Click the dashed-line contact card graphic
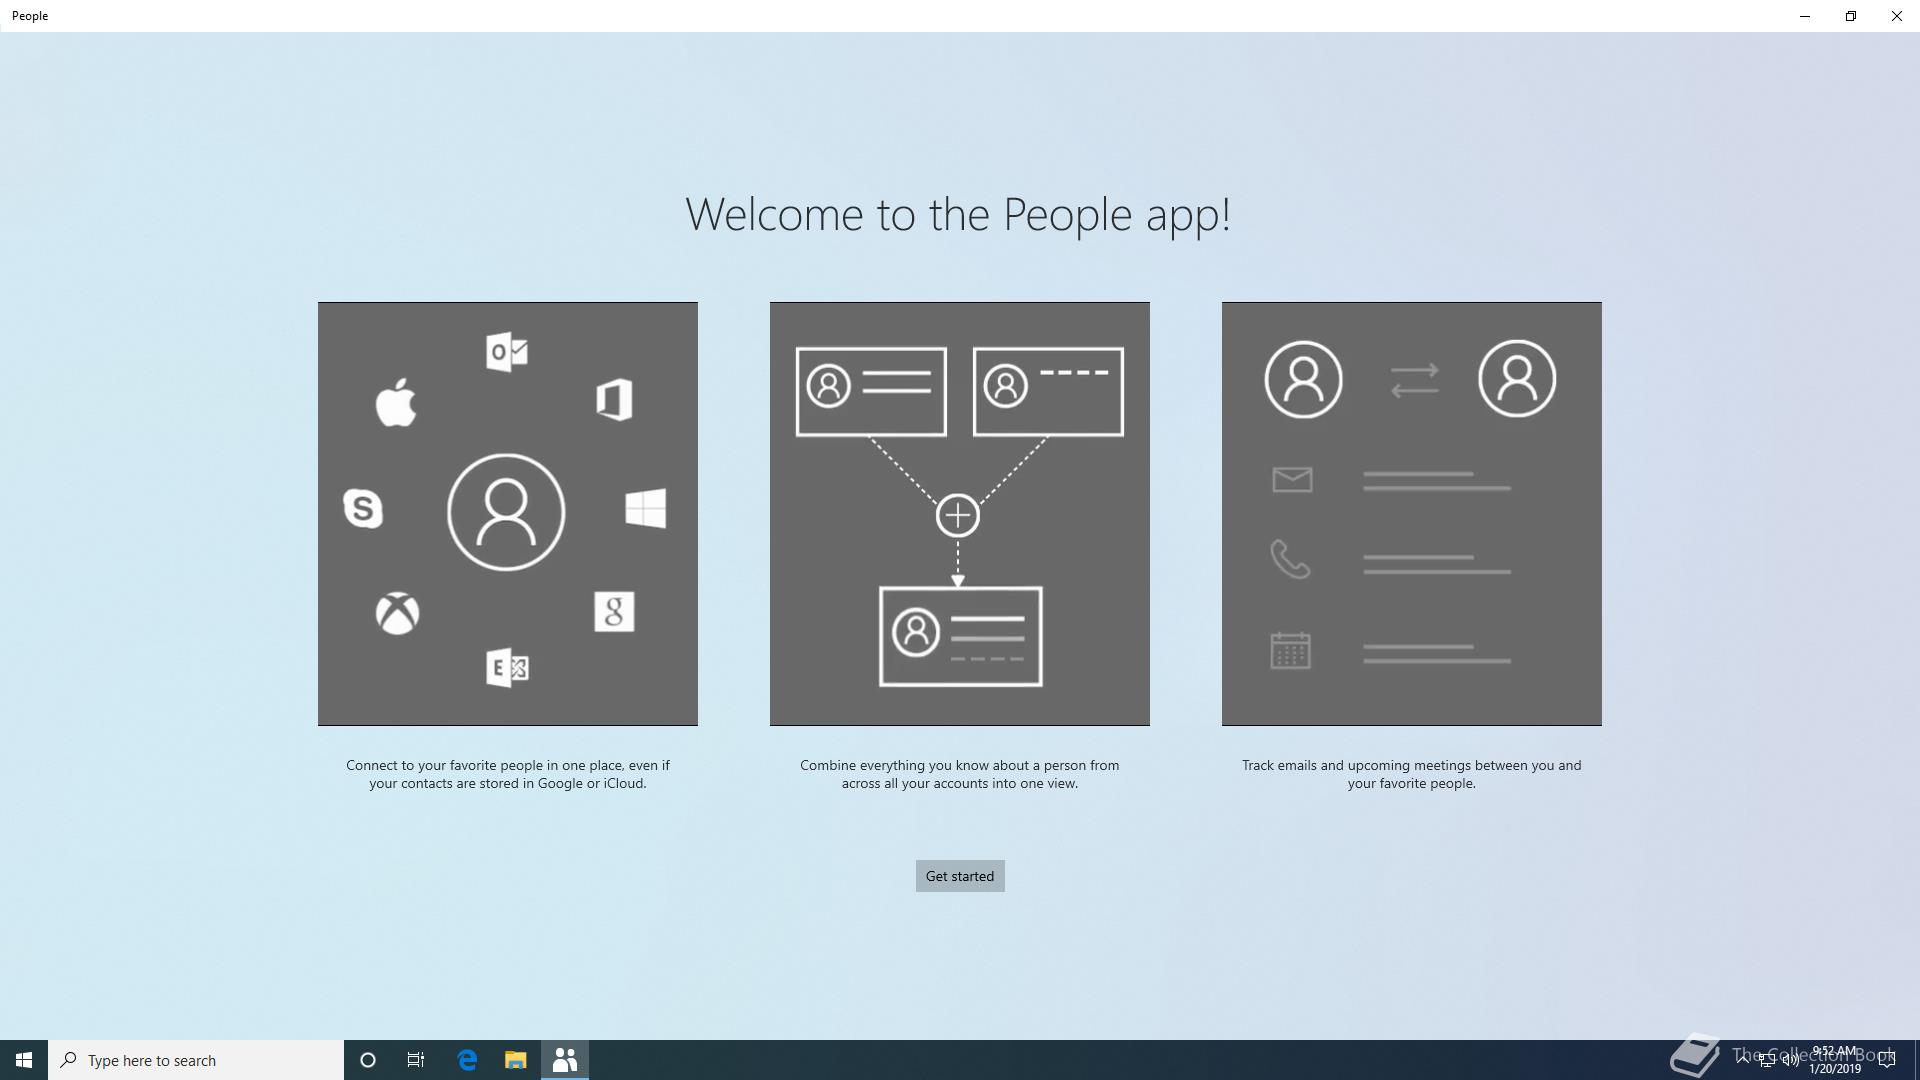Screen dimensions: 1920x1080 tap(1048, 392)
